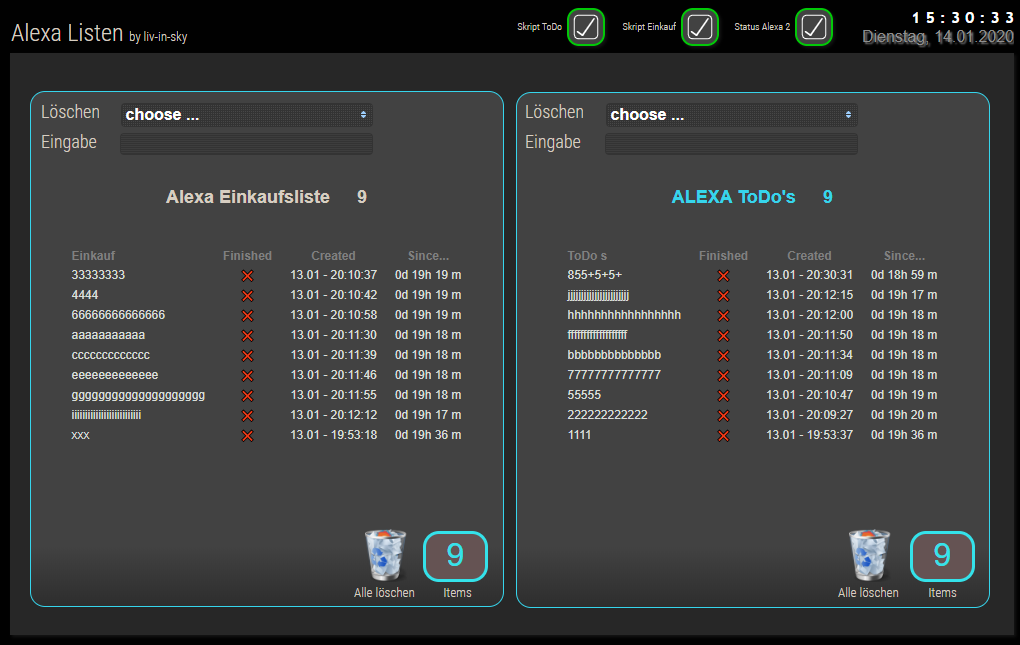Click the 9 Items button in ToDo's panel
Screen dimensions: 1020x645
pos(942,557)
